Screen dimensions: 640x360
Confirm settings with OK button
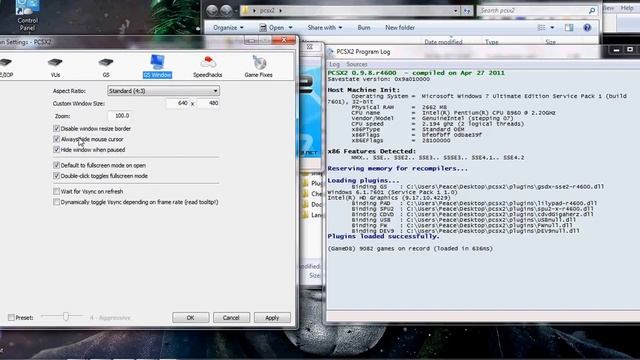[191, 318]
